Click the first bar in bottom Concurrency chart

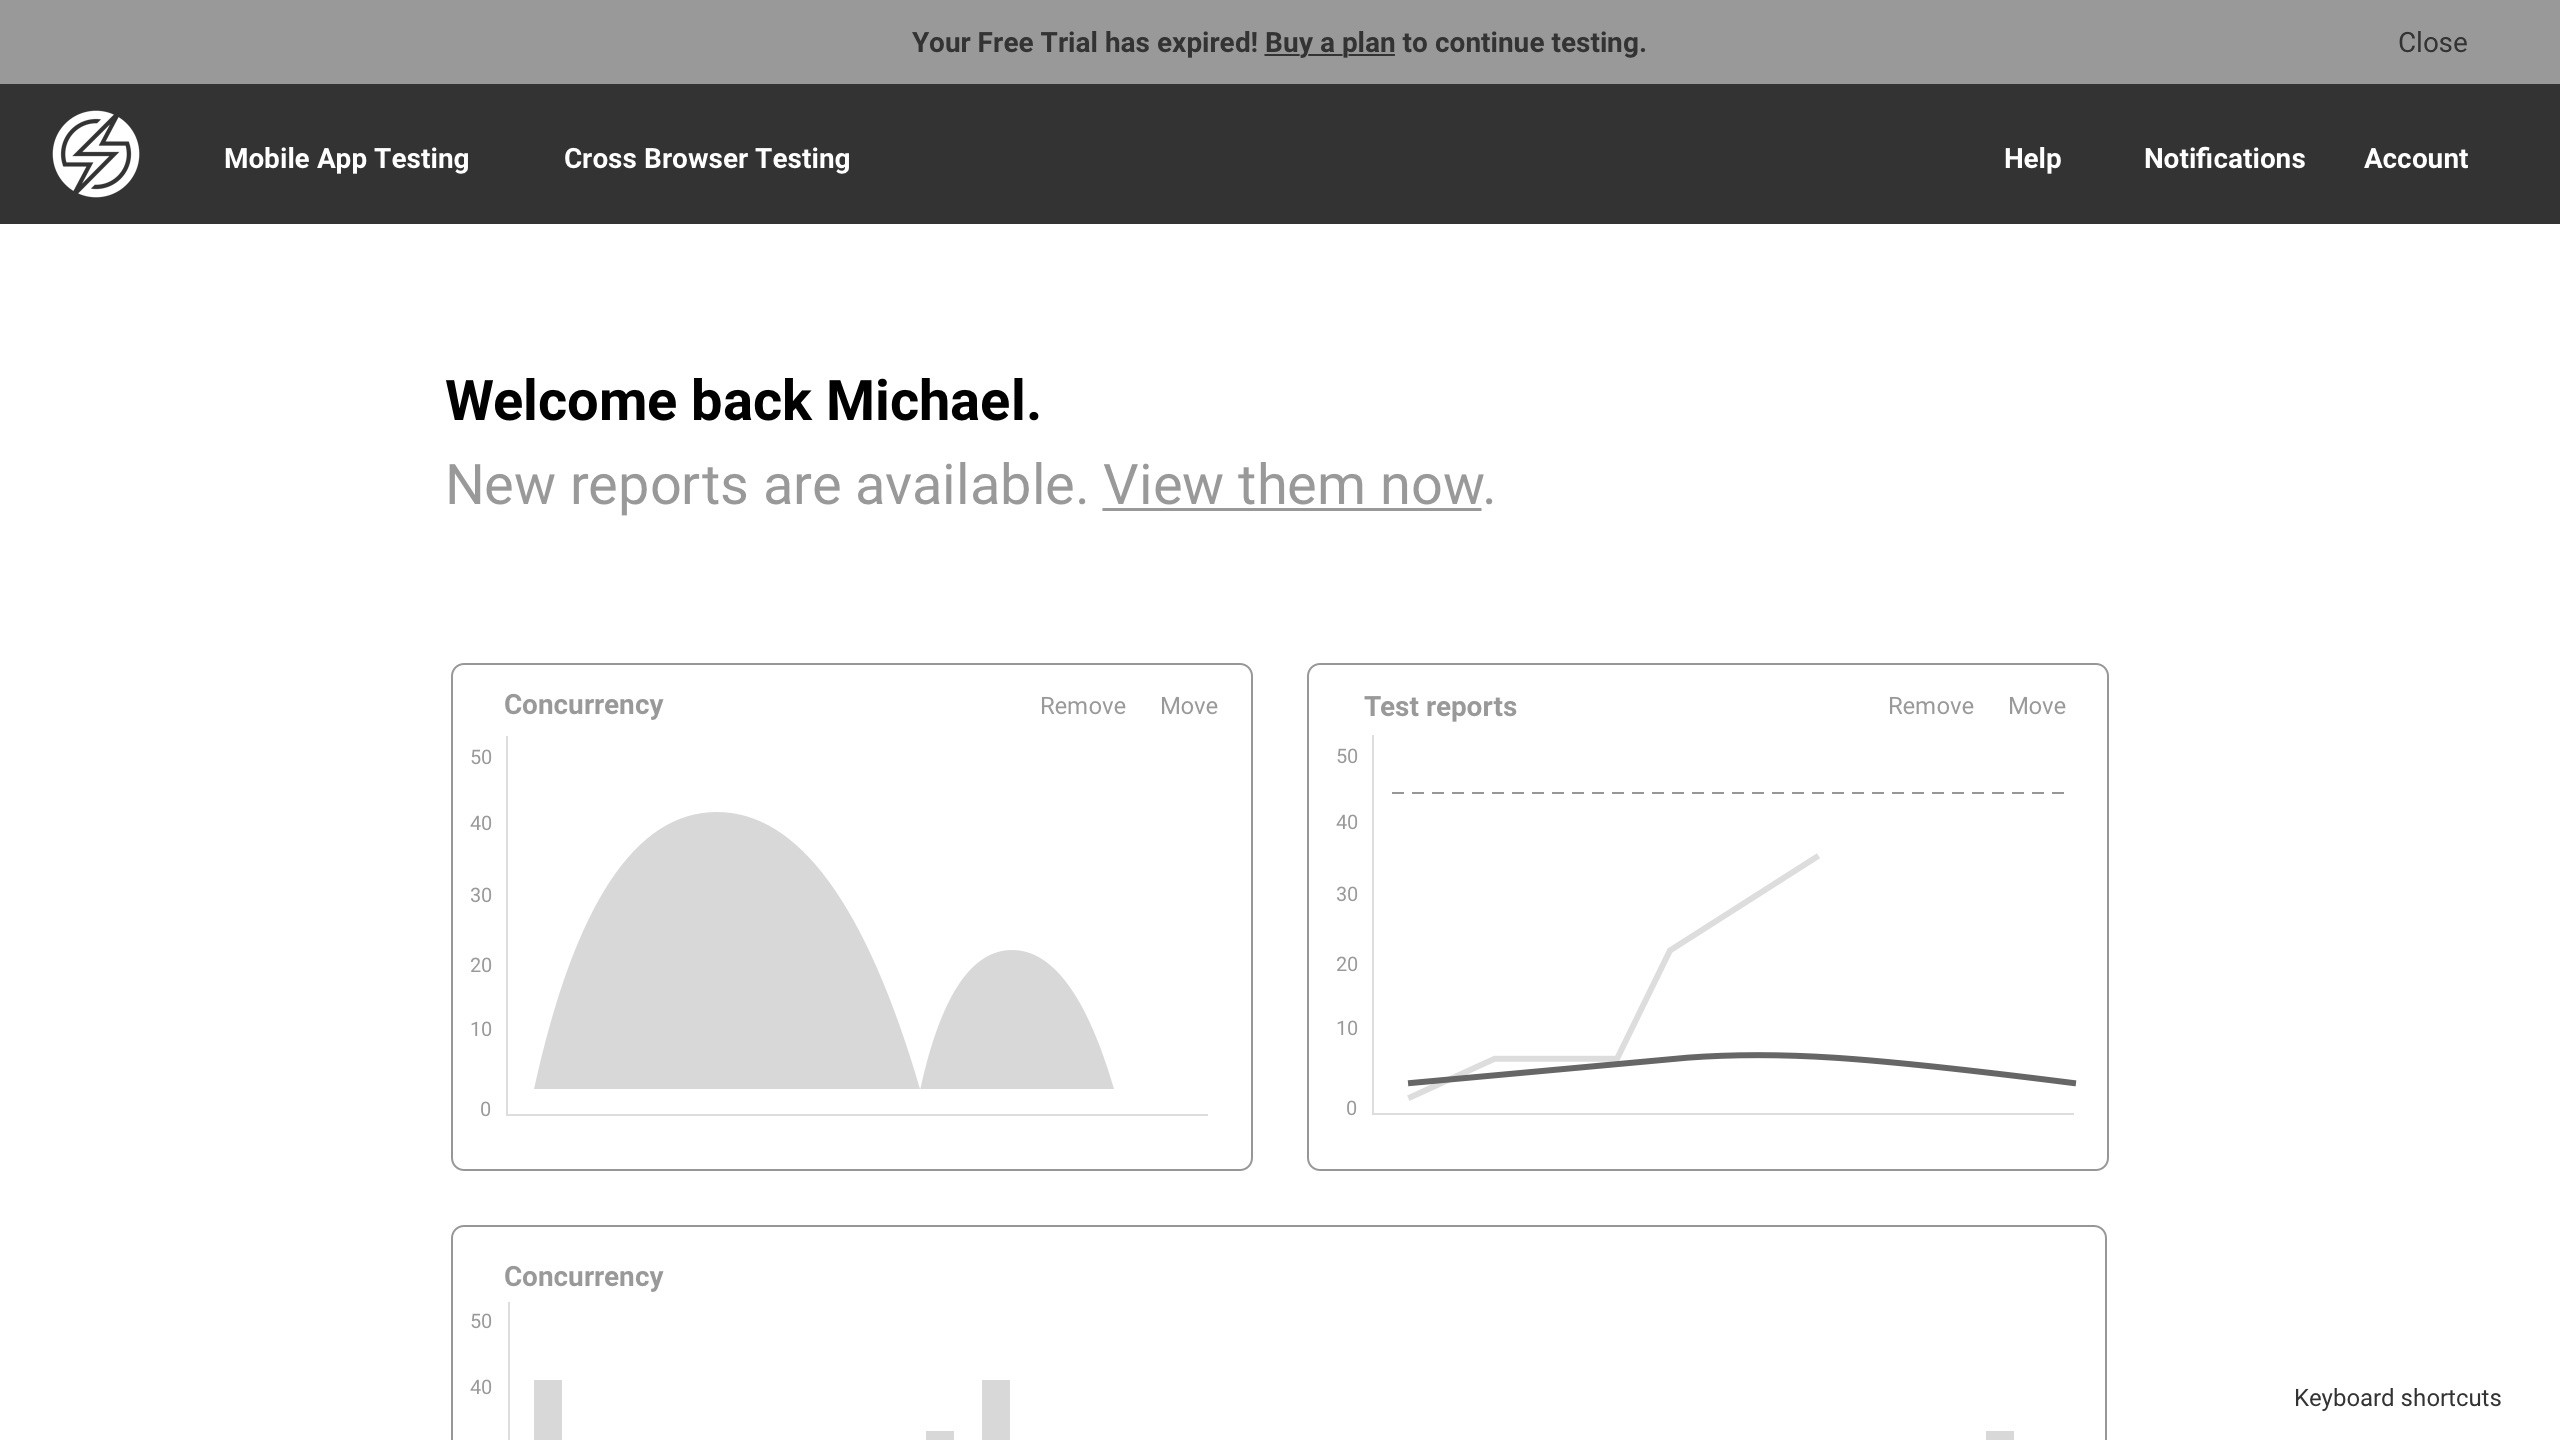(548, 1410)
